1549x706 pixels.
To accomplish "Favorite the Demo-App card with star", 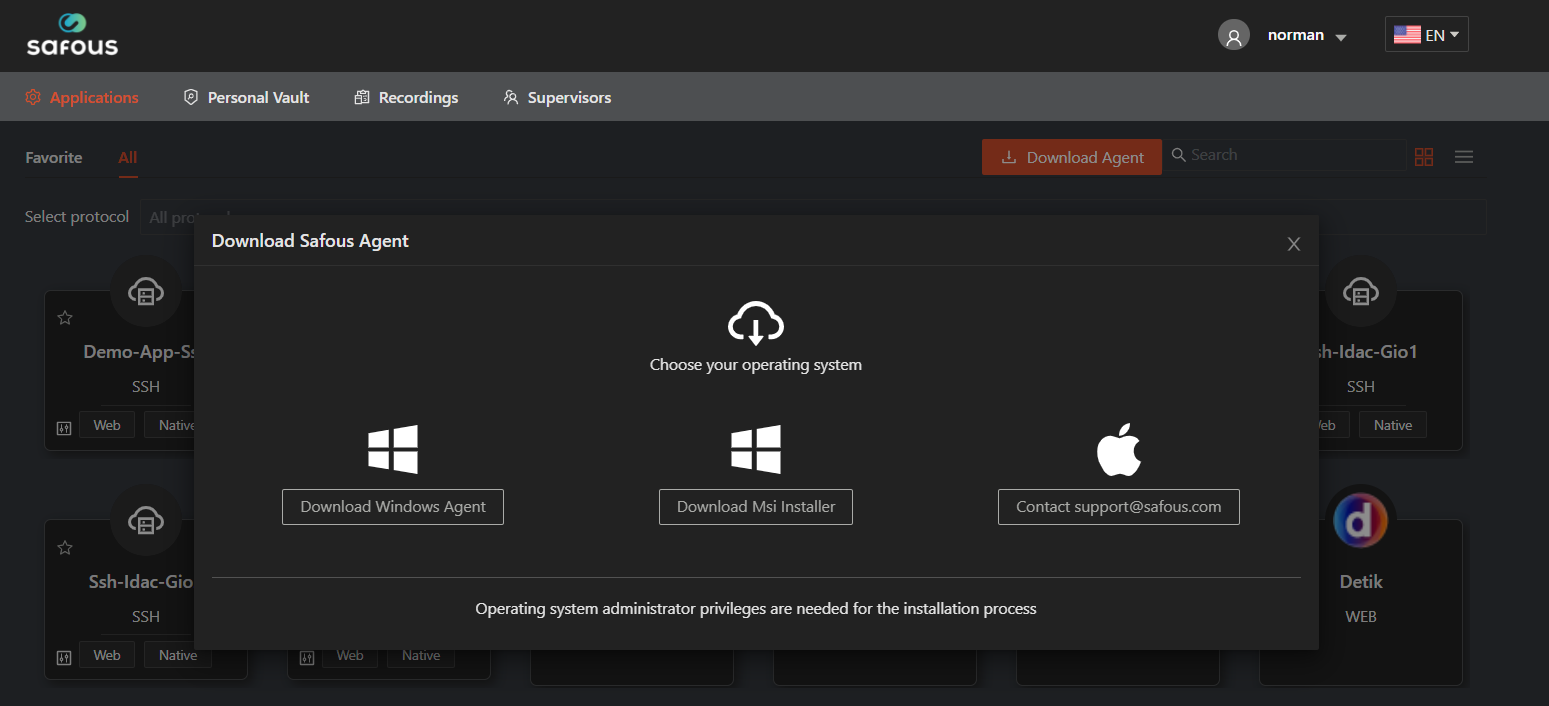I will click(65, 318).
